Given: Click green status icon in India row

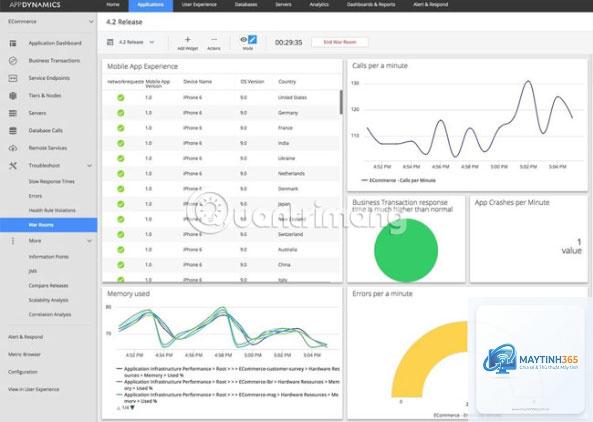Looking at the screenshot, I should (x=121, y=143).
